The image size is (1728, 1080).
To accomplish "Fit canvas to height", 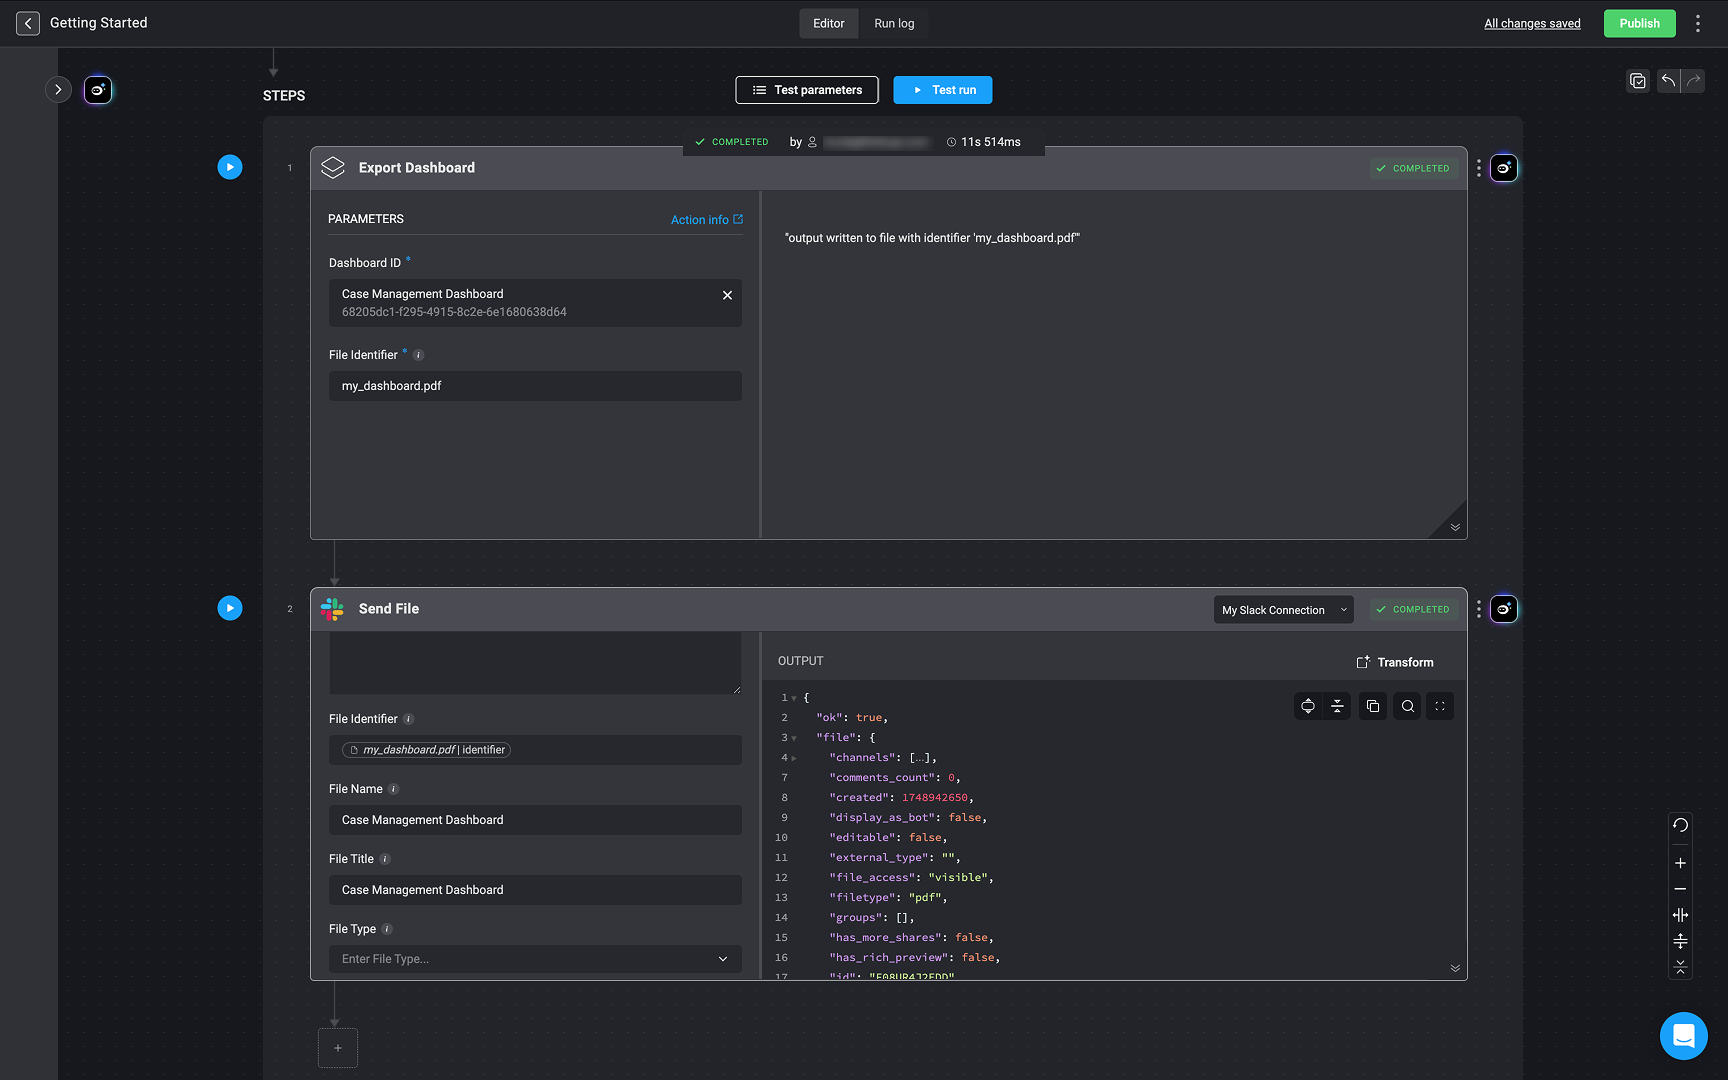I will 1680,941.
